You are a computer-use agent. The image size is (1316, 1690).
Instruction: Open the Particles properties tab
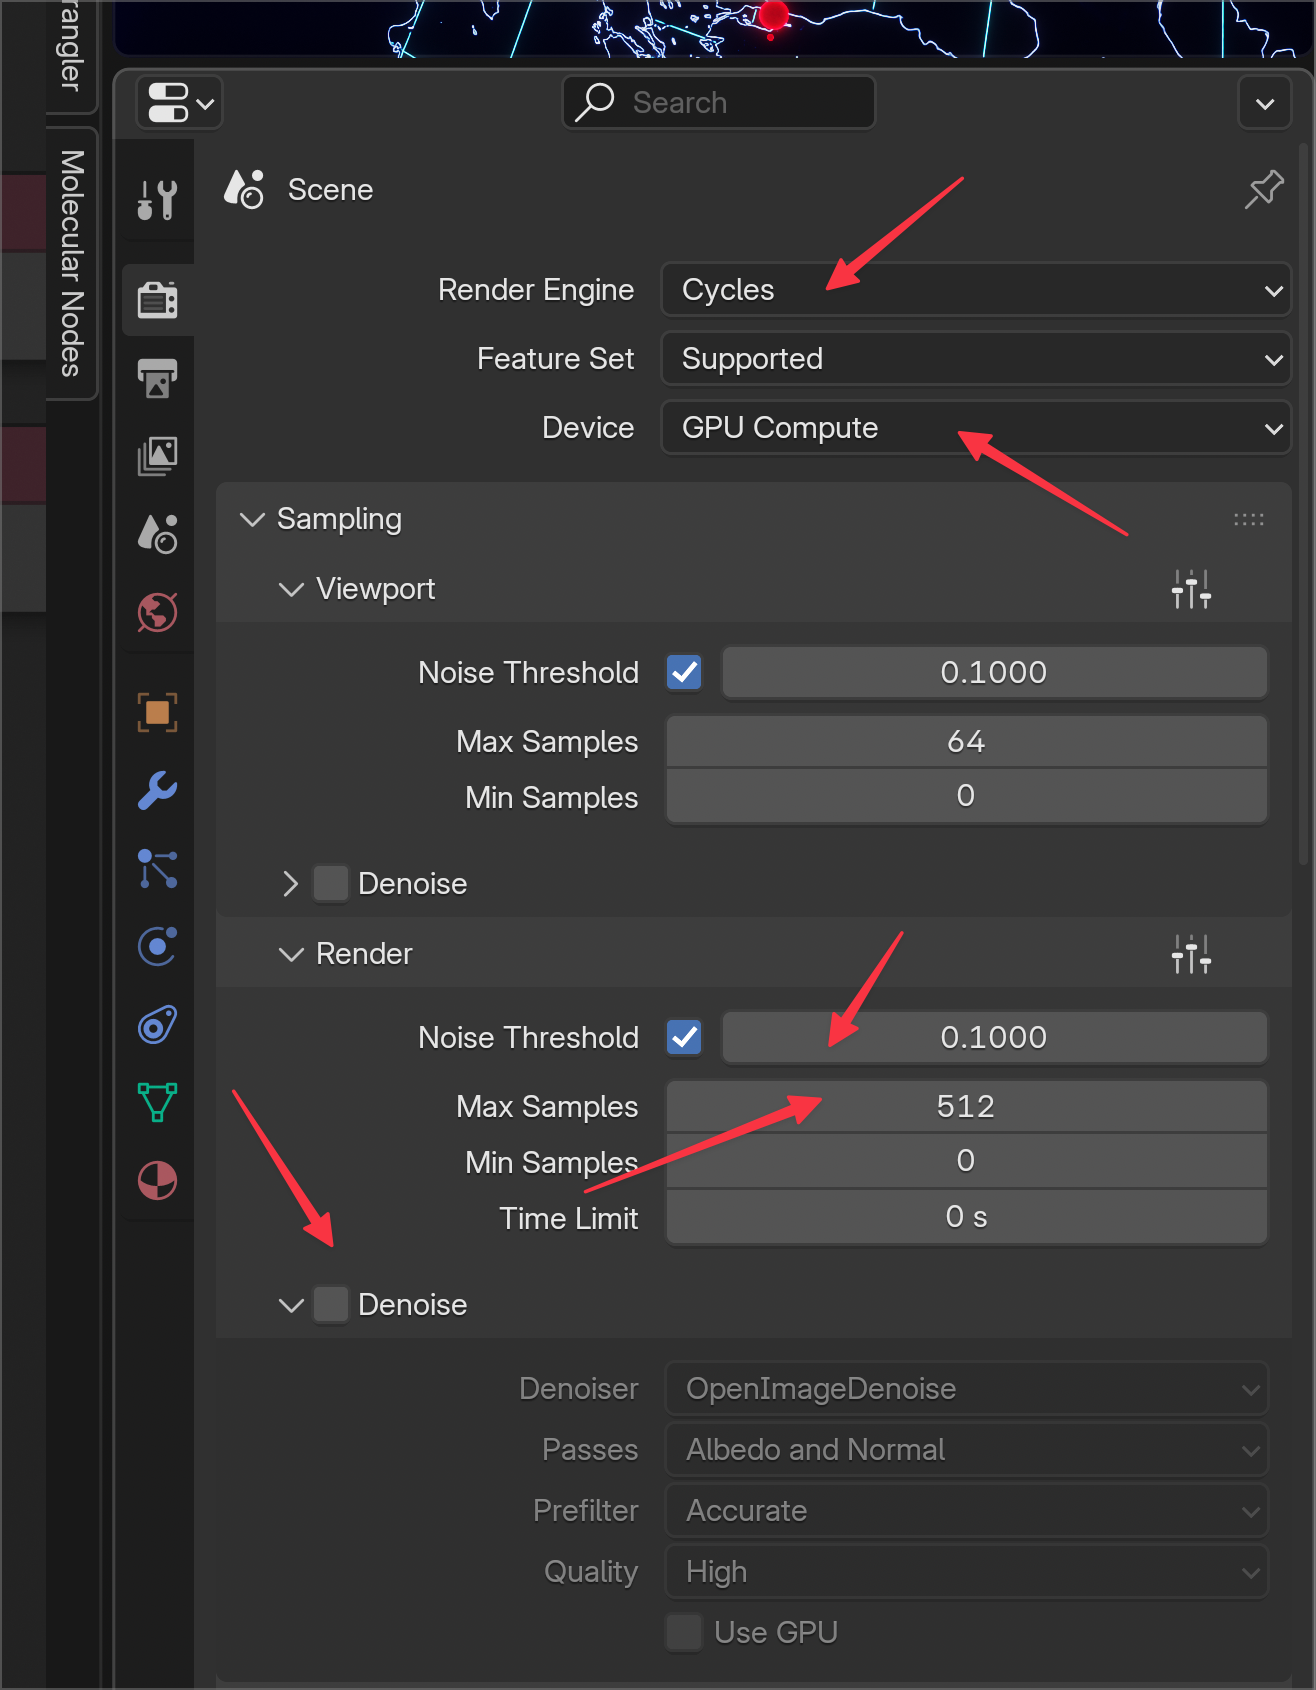(158, 868)
